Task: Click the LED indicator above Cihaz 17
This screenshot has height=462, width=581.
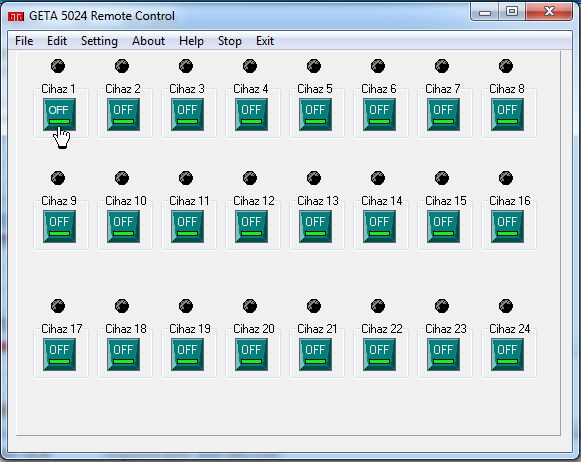Action: point(58,306)
